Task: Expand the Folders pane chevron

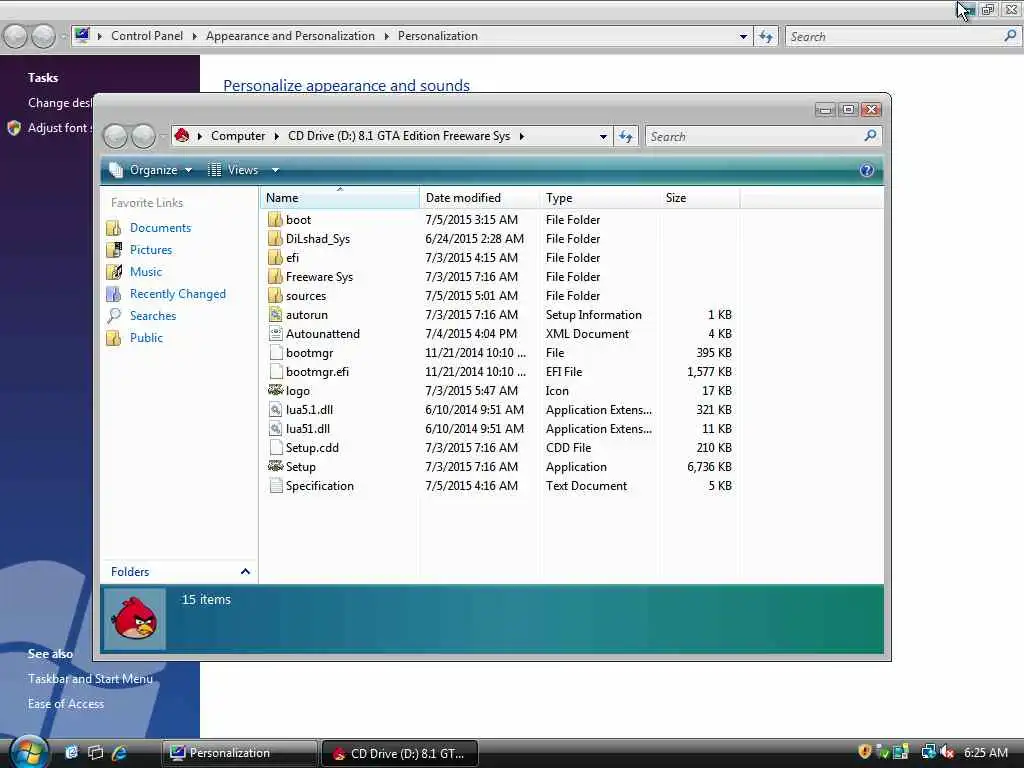Action: tap(245, 571)
